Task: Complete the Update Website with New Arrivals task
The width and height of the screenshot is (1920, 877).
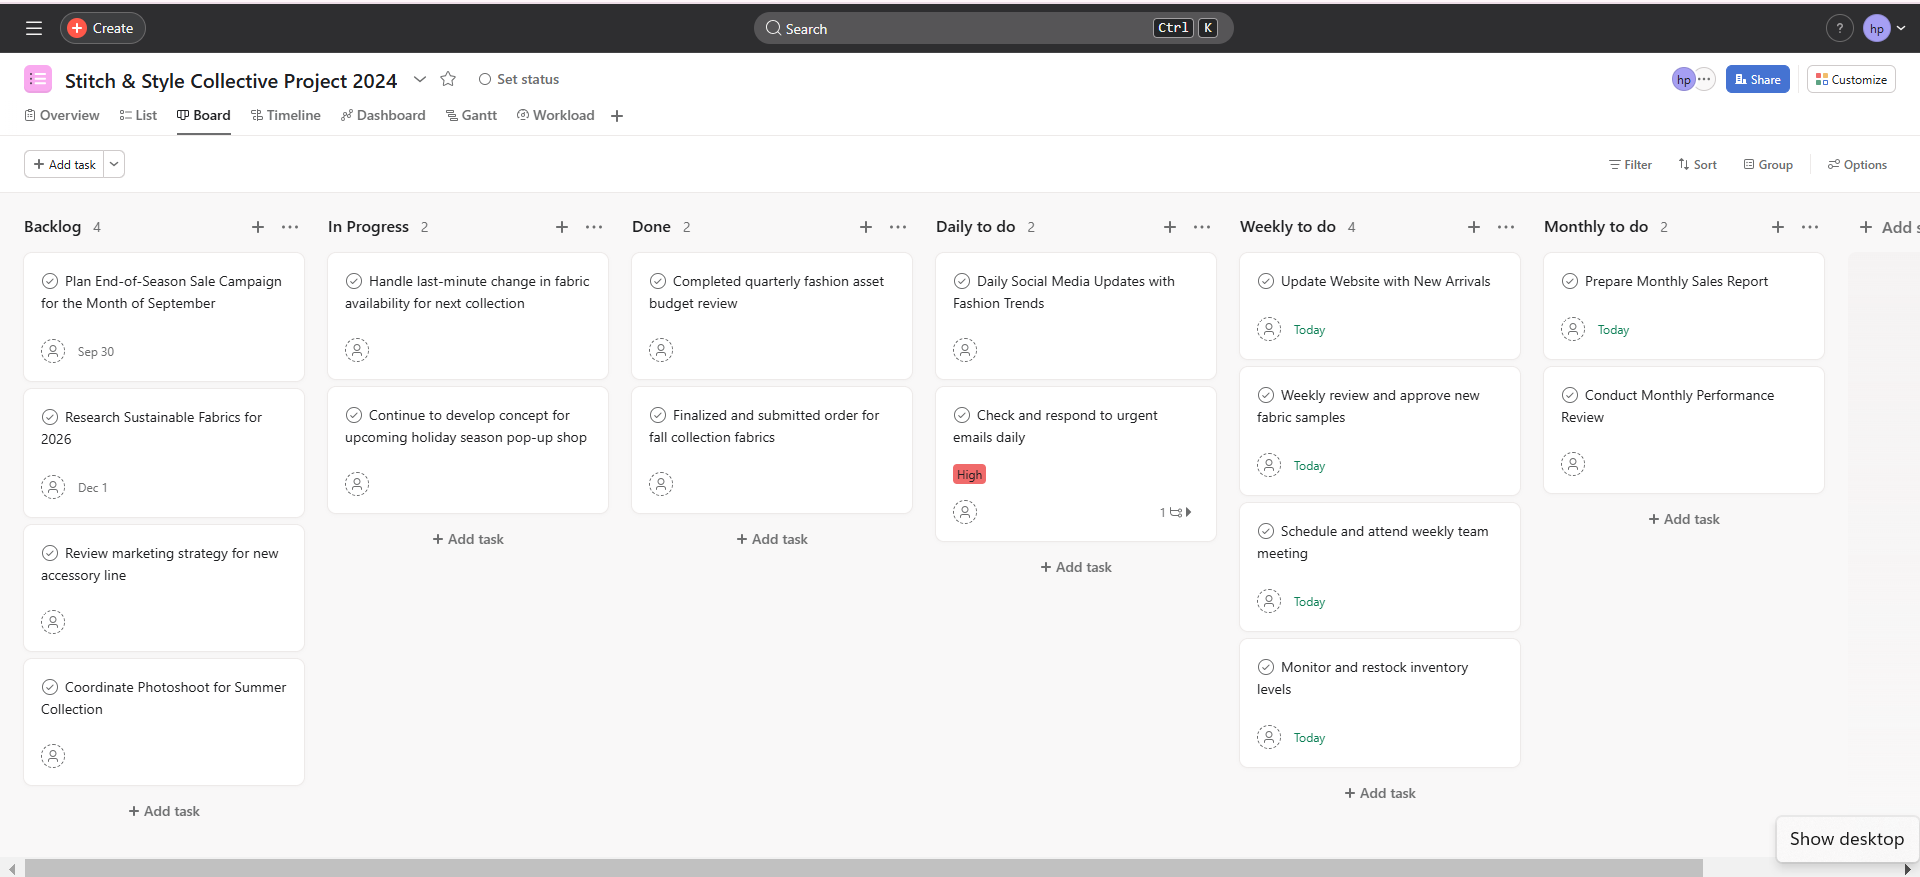Action: (1266, 281)
